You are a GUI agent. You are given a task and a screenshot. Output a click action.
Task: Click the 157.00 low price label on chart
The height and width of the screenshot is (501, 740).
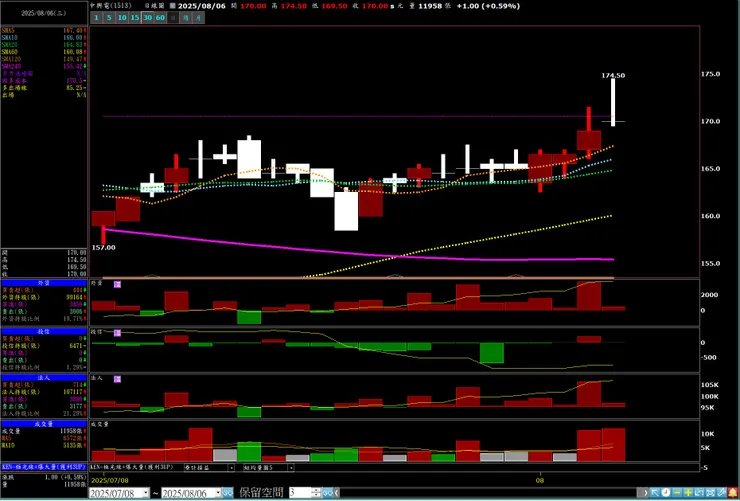(x=103, y=247)
